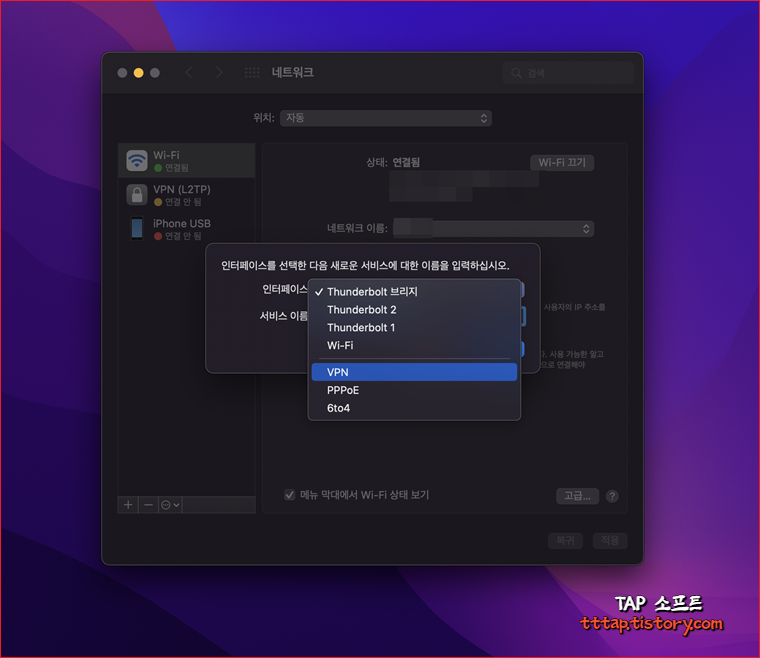This screenshot has height=658, width=760.
Task: Choose Thunderbolt 1 interface option
Action: 414,328
